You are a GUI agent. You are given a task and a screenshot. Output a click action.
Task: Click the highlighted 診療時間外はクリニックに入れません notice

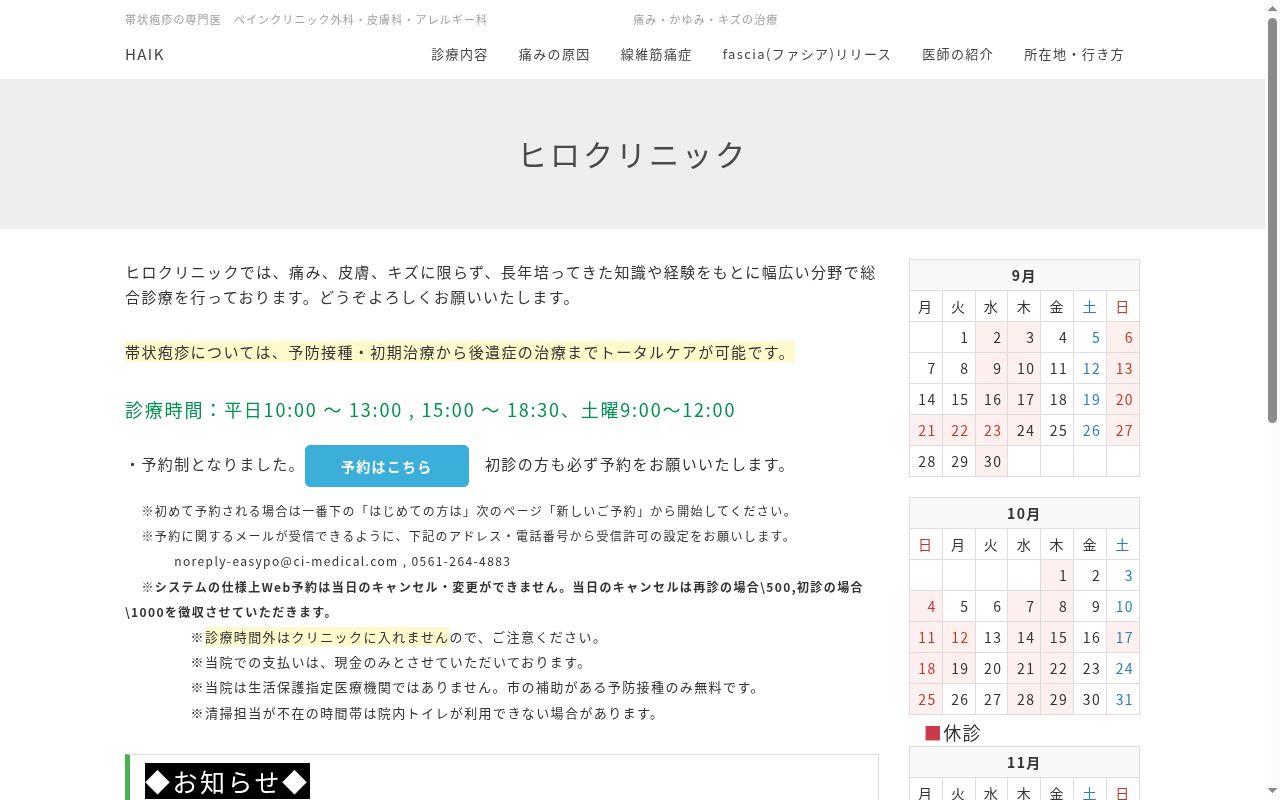[327, 637]
